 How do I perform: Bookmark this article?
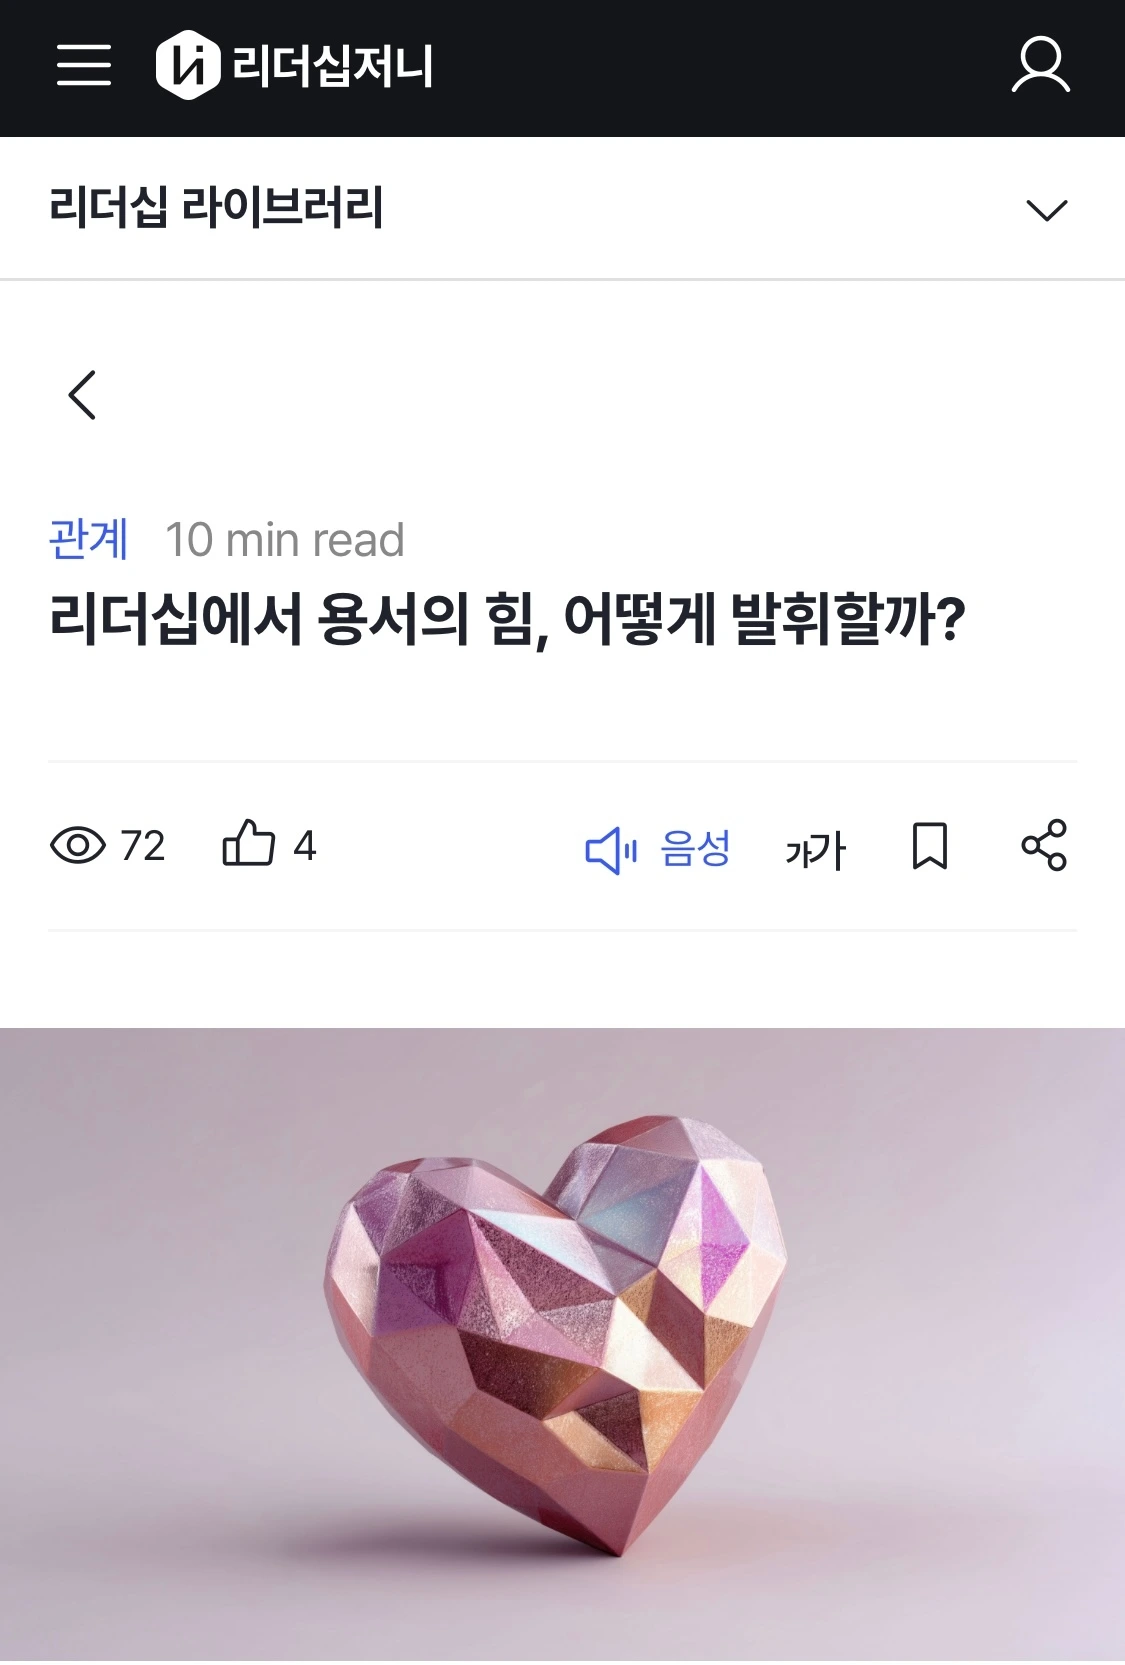930,846
